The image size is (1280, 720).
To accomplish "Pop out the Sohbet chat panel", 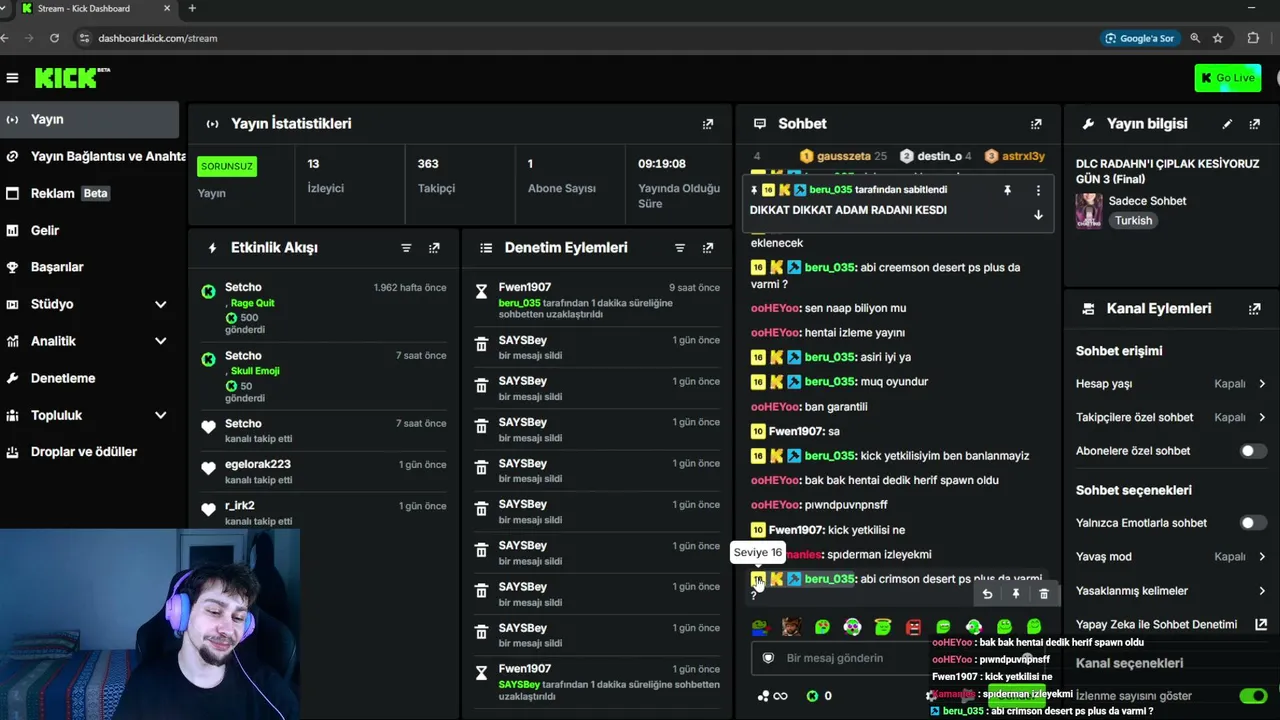I will [1036, 124].
